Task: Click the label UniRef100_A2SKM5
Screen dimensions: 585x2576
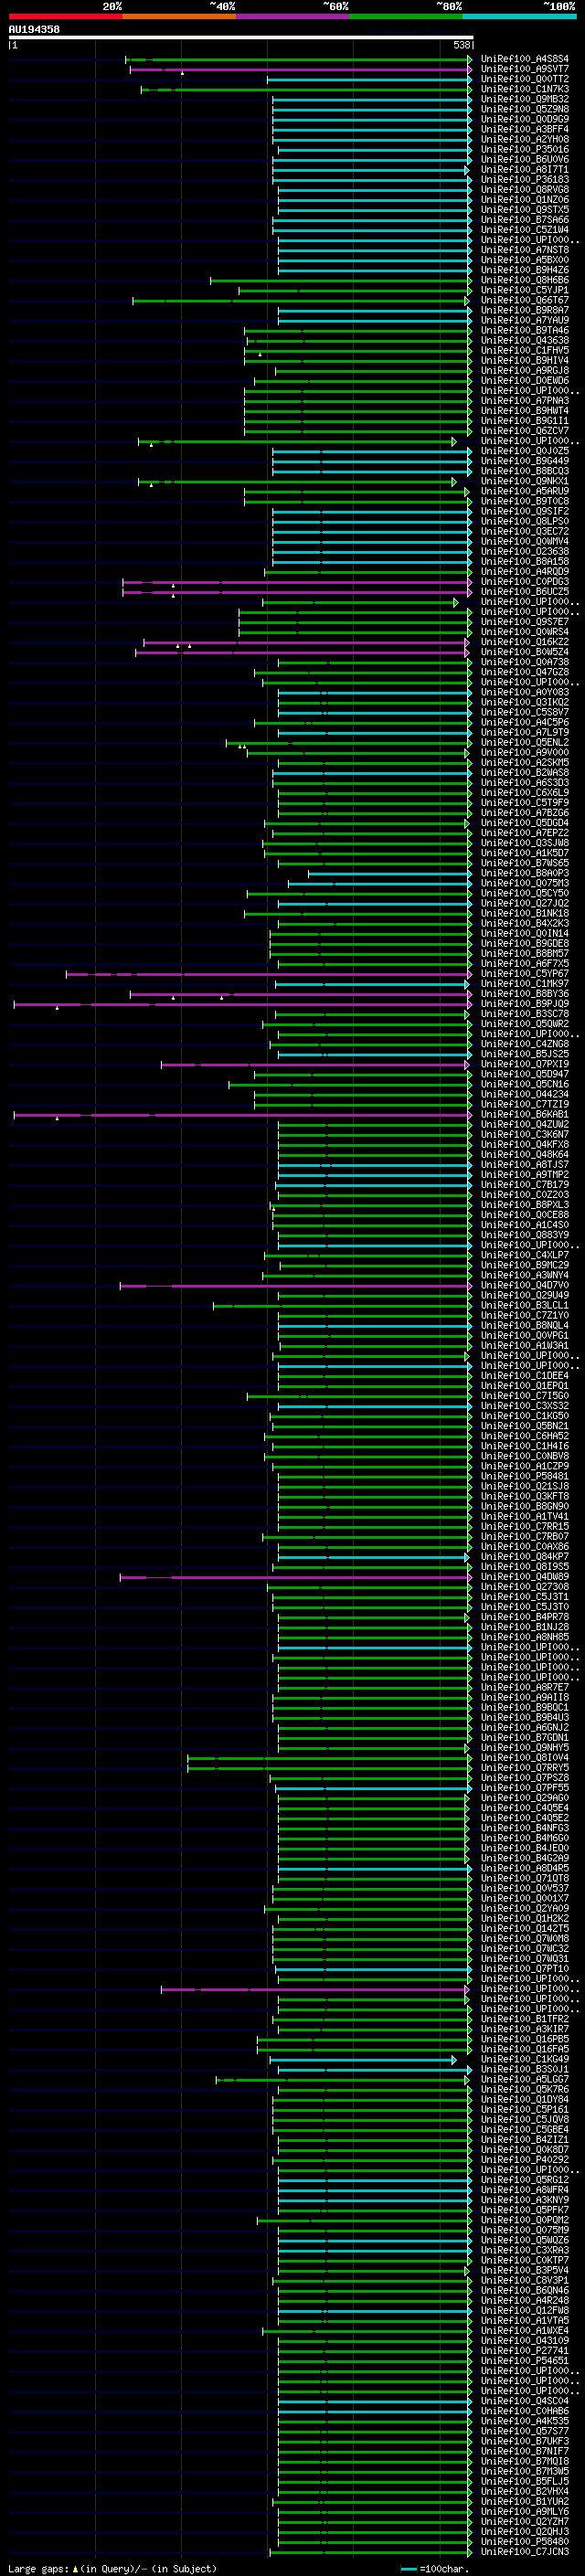Action: click(x=524, y=763)
